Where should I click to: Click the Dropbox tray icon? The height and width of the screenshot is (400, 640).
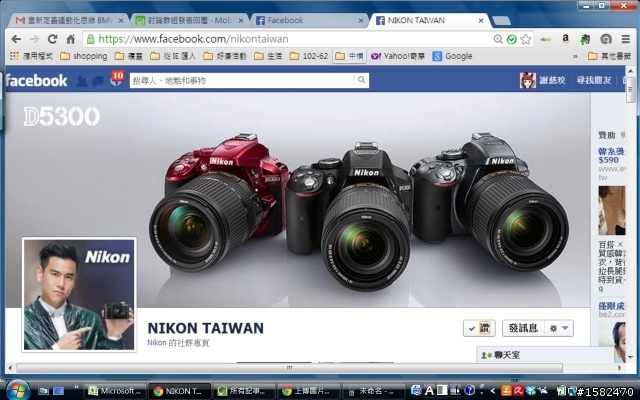point(531,391)
